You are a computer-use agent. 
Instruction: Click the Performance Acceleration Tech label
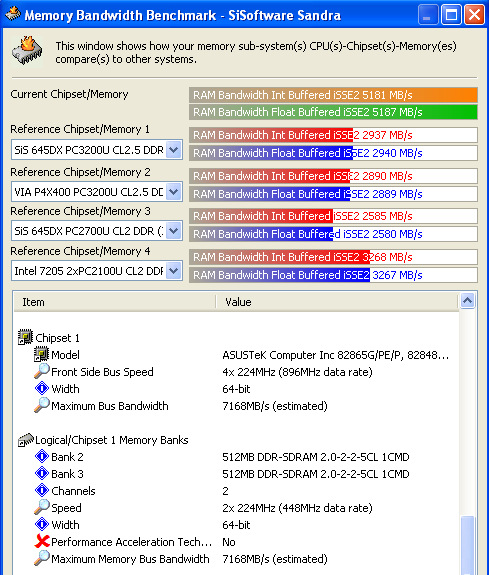(x=132, y=542)
